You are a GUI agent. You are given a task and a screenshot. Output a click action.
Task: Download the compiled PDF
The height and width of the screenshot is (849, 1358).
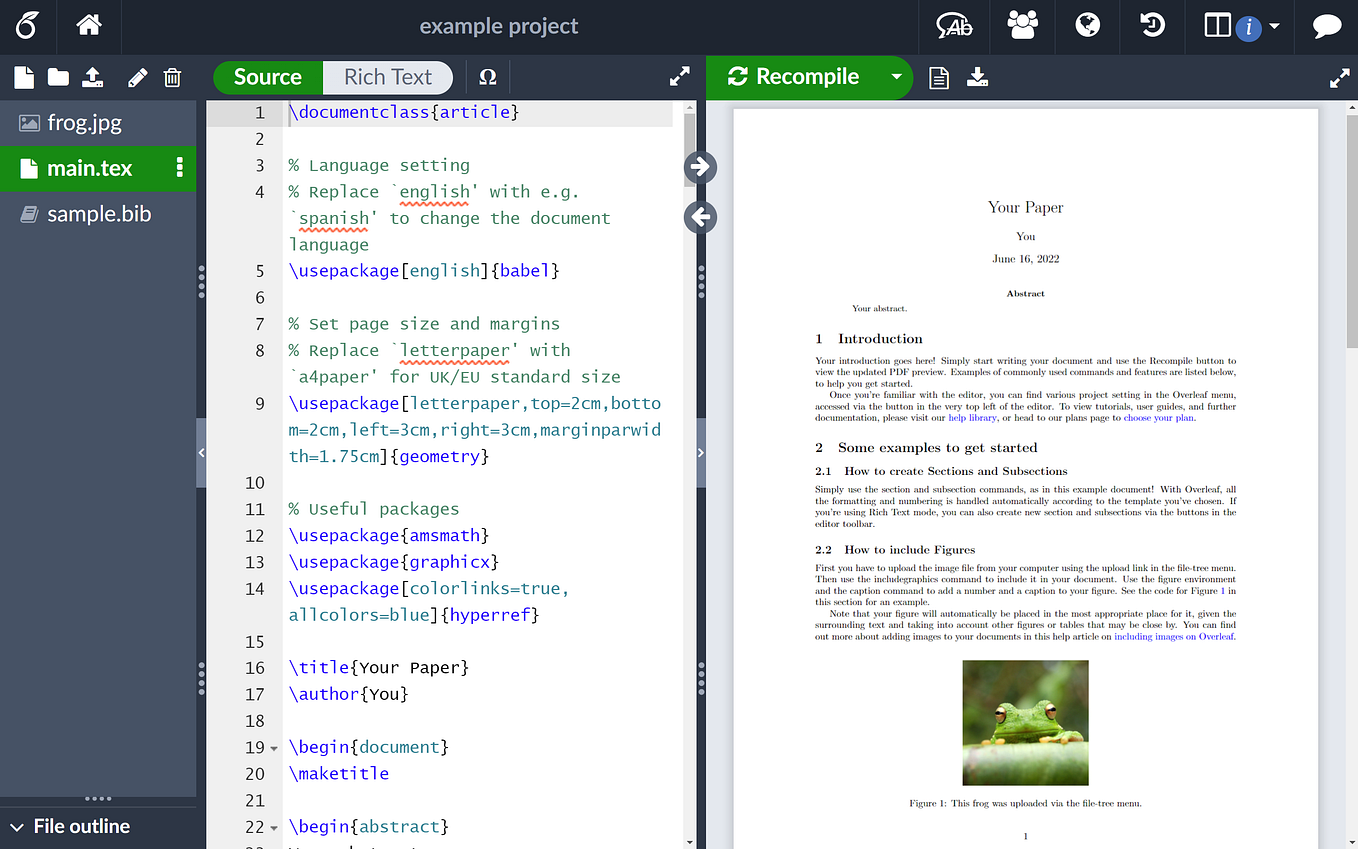(977, 77)
